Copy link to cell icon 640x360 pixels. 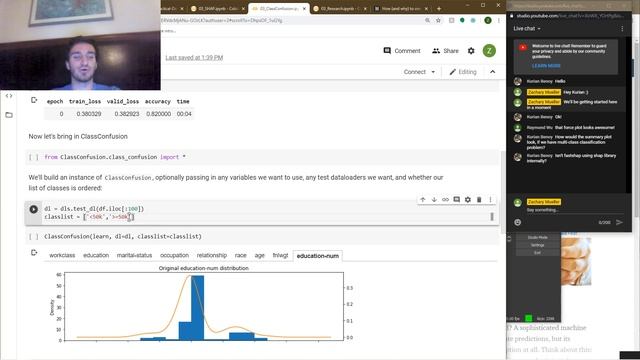tap(445, 200)
